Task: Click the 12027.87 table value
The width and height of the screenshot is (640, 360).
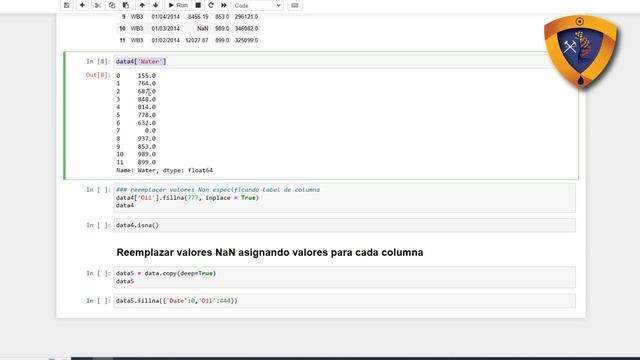Action: 197,40
